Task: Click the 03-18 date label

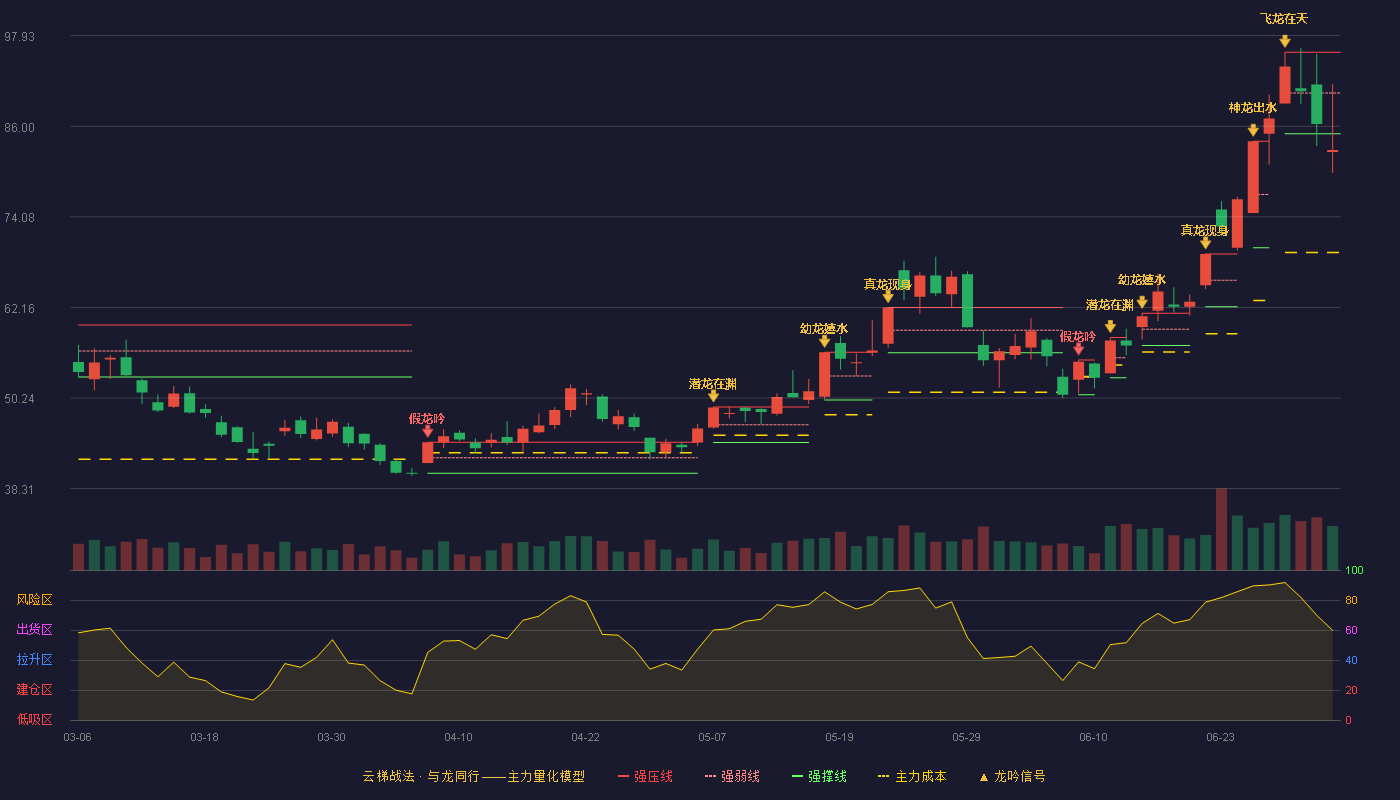Action: [204, 737]
